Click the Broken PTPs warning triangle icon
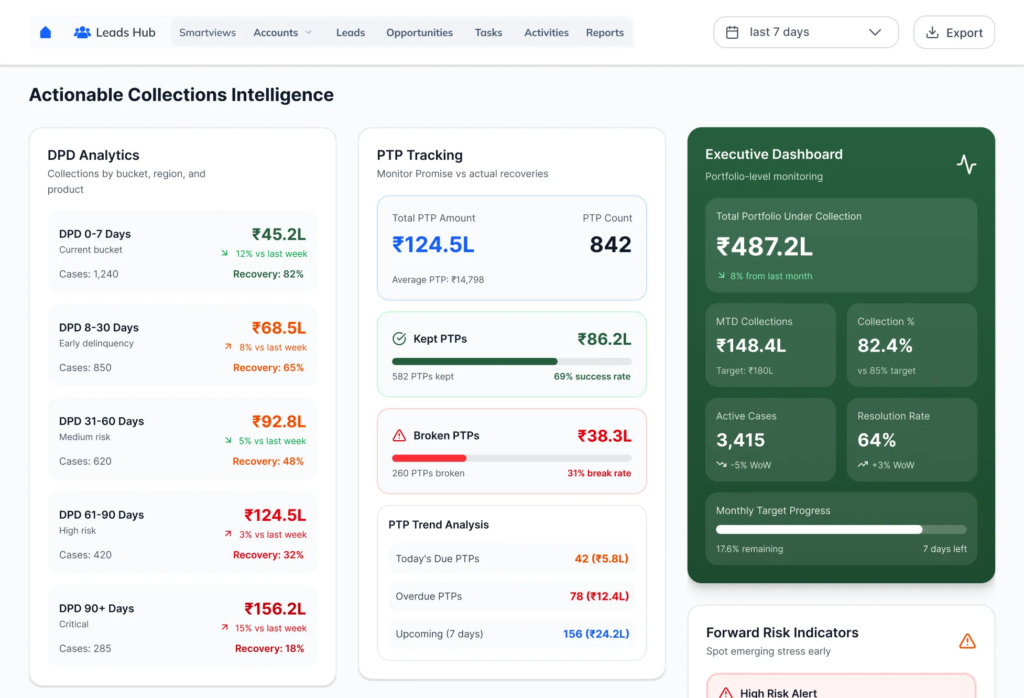 399,436
